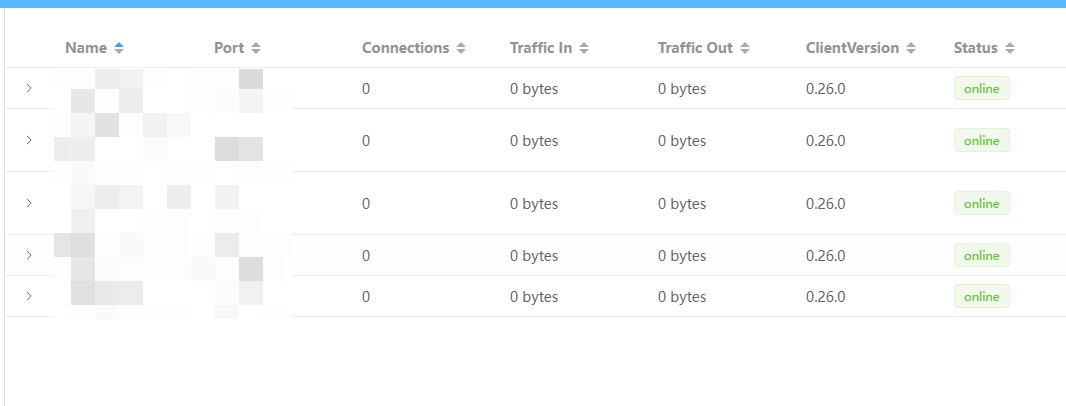Click the sort arrows beside Port header

coord(256,48)
